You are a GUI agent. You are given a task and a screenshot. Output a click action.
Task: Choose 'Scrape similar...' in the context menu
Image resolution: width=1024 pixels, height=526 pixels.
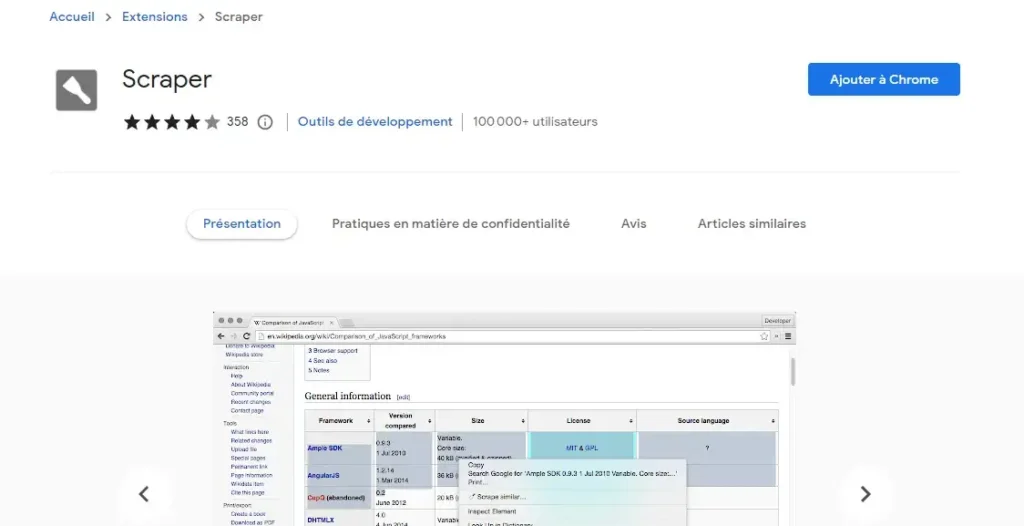pos(501,496)
